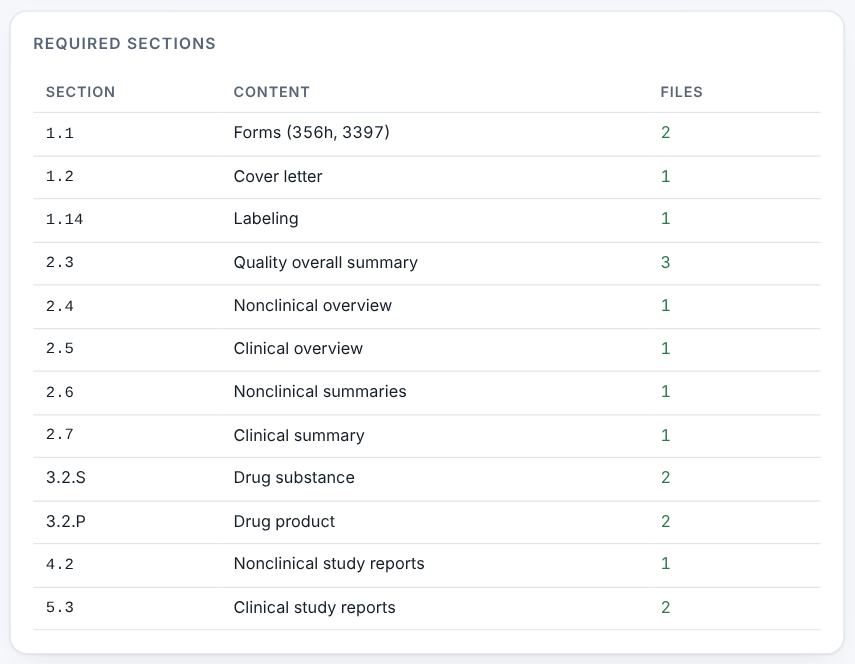Click the file count for Clinical summary

(x=665, y=436)
